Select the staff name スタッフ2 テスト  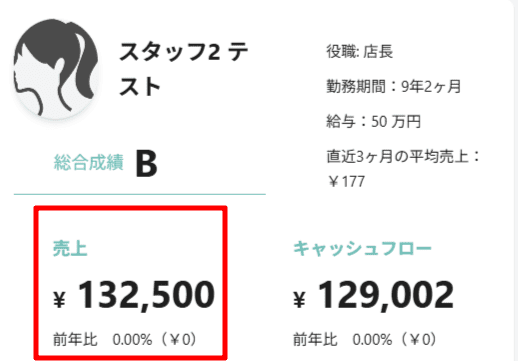coord(183,69)
